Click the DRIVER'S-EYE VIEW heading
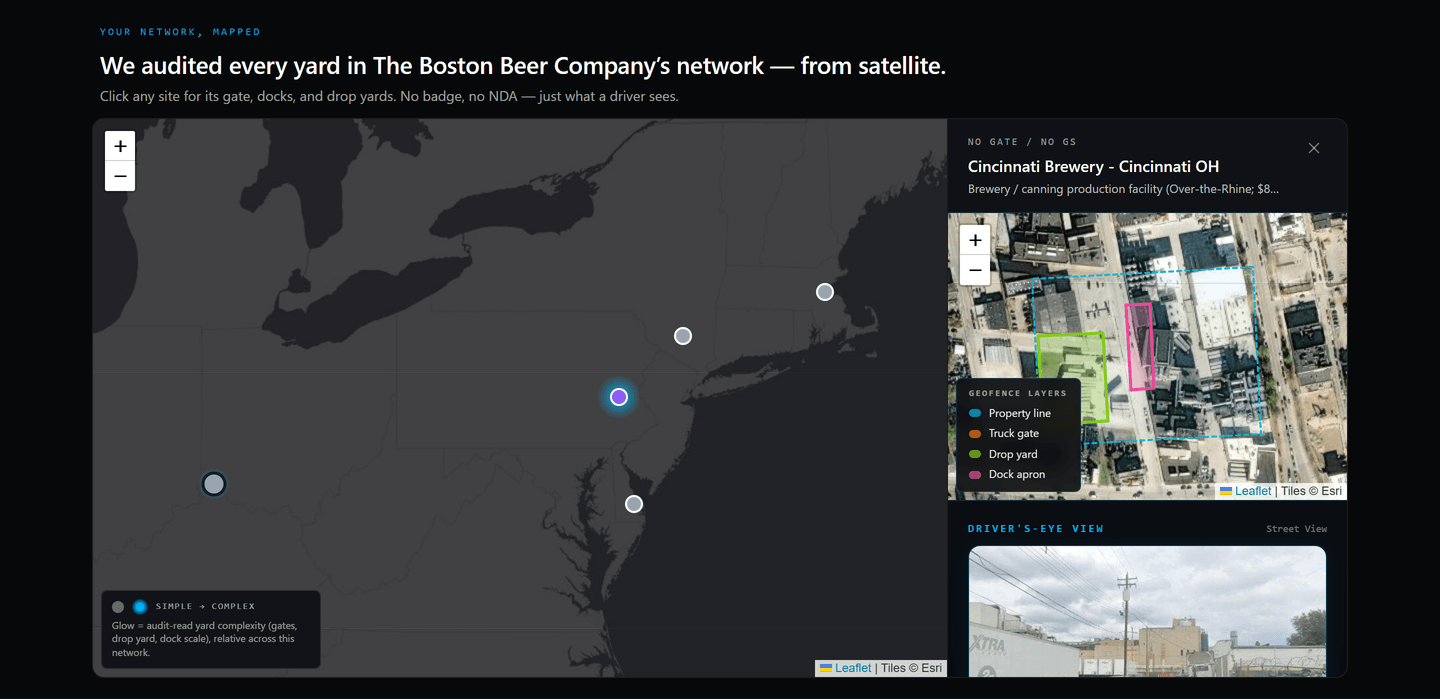 [x=1036, y=529]
